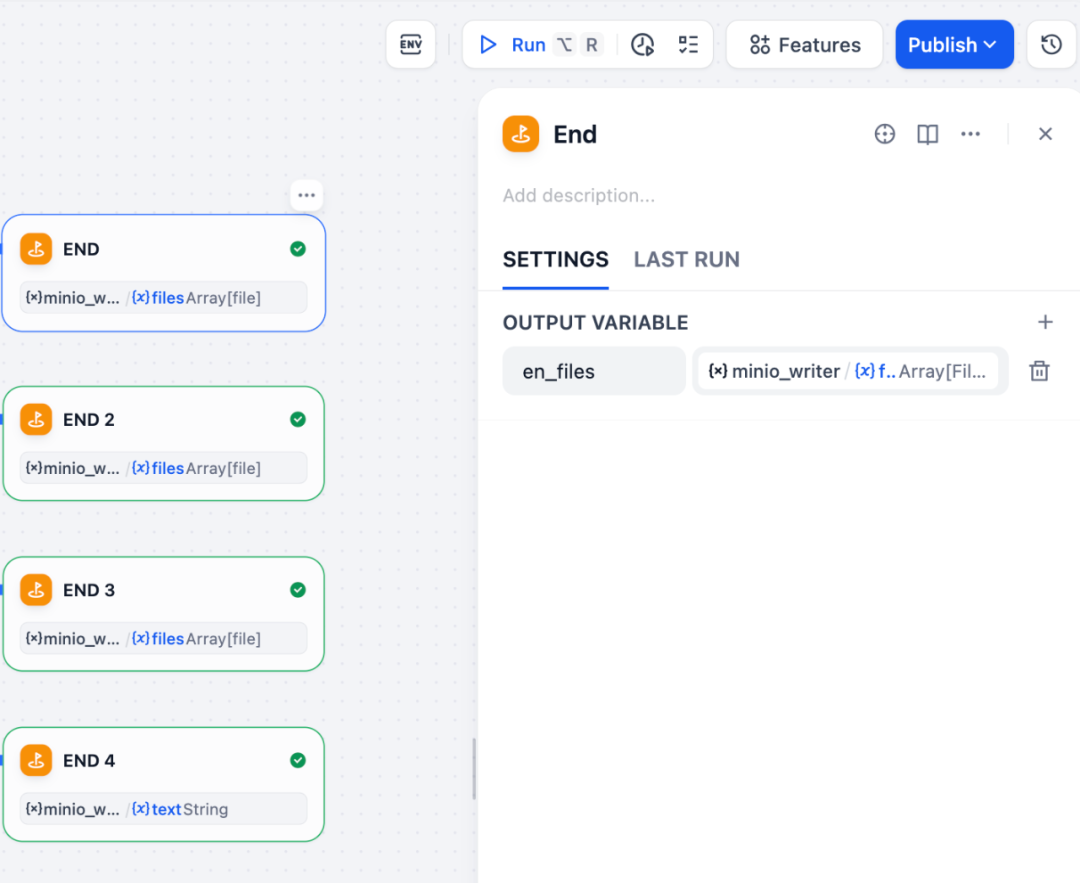The image size is (1080, 883).
Task: Open the Run keyboard shortcut R badge
Action: coord(591,44)
